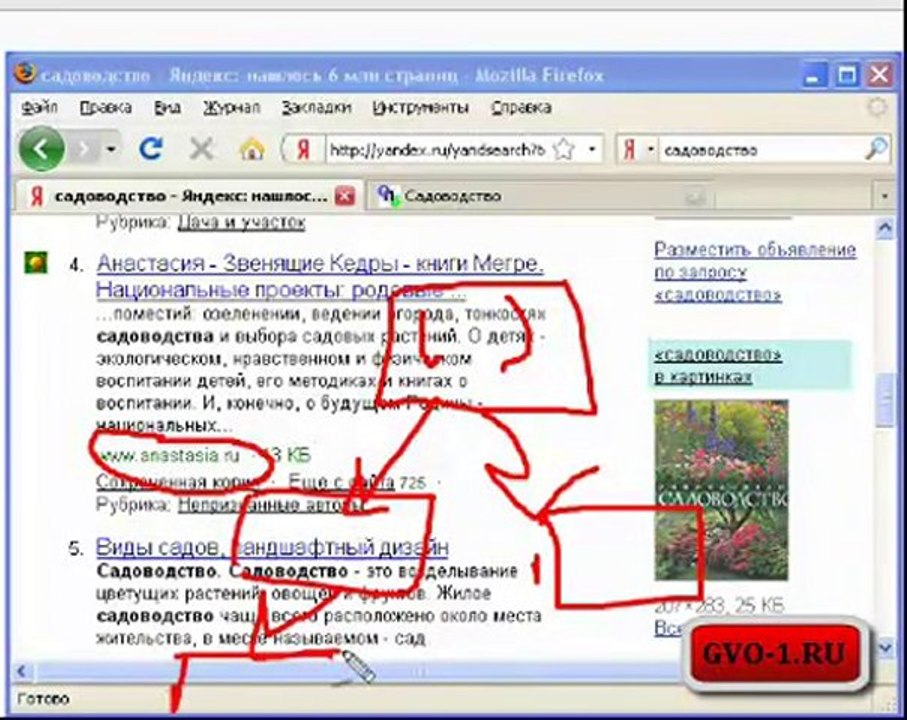Click the Firefox logo in title bar
907x720 pixels.
pos(24,73)
